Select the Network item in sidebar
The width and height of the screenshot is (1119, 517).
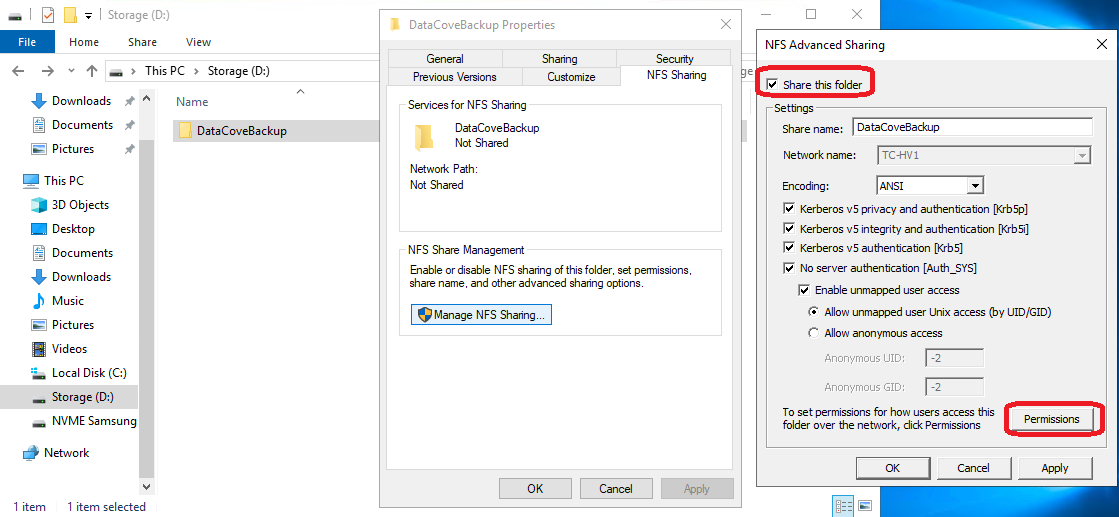[66, 453]
